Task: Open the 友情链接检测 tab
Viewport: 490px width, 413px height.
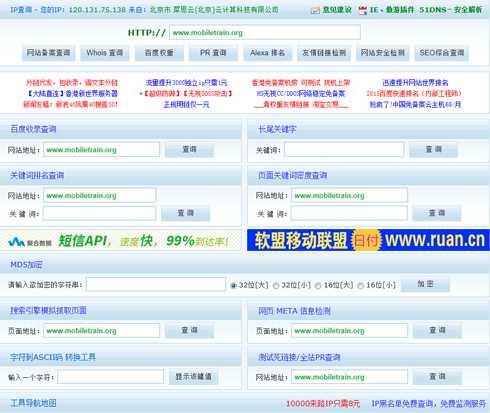Action: tap(324, 53)
